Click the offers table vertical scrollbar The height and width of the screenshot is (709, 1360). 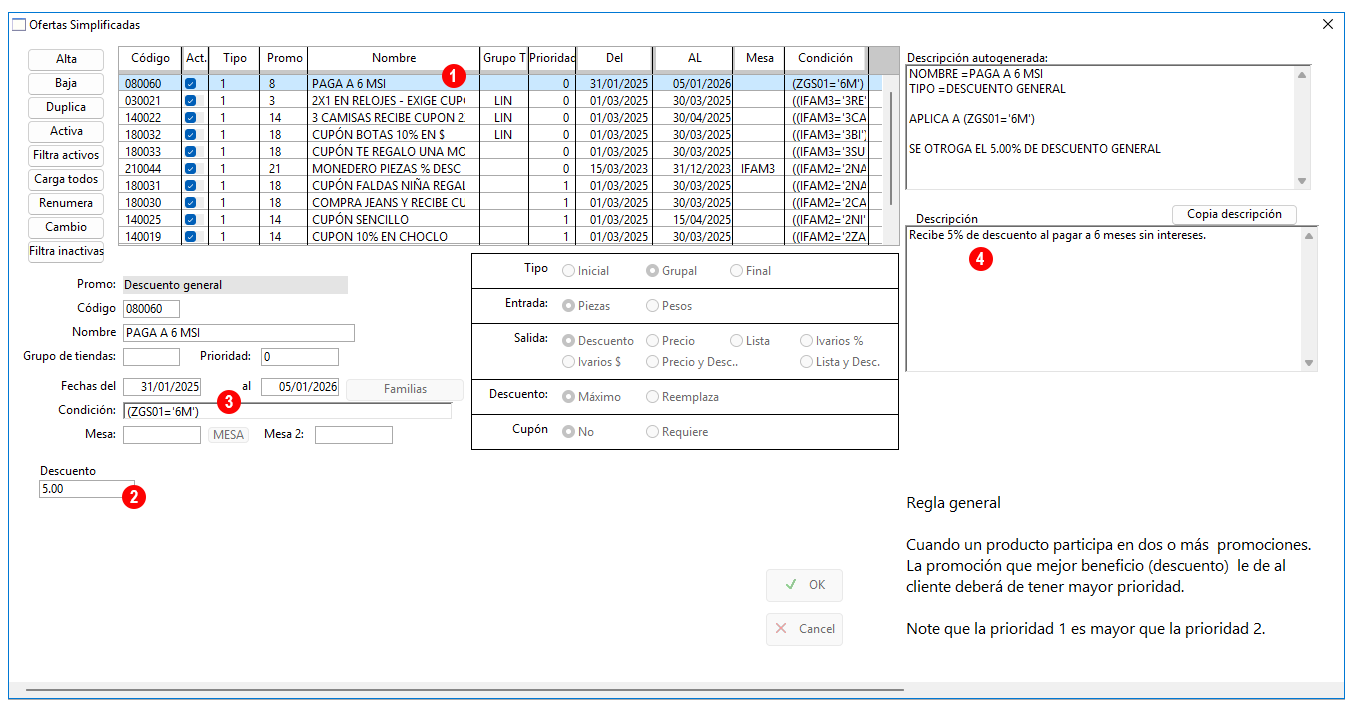(x=890, y=150)
